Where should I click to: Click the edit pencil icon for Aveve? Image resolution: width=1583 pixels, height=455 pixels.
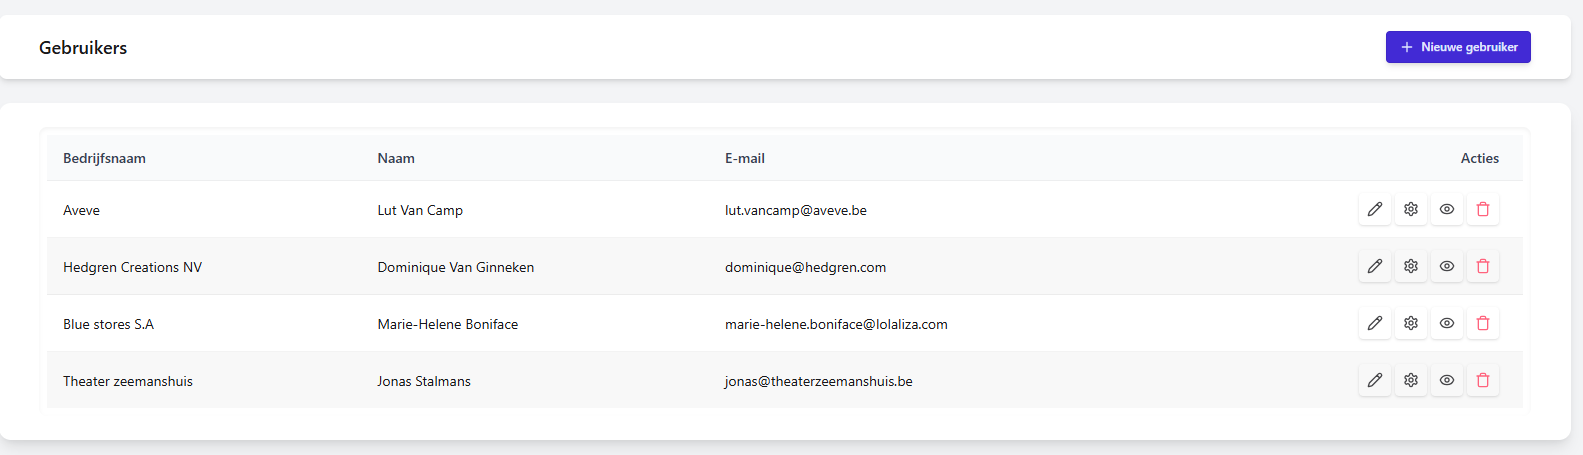1375,209
